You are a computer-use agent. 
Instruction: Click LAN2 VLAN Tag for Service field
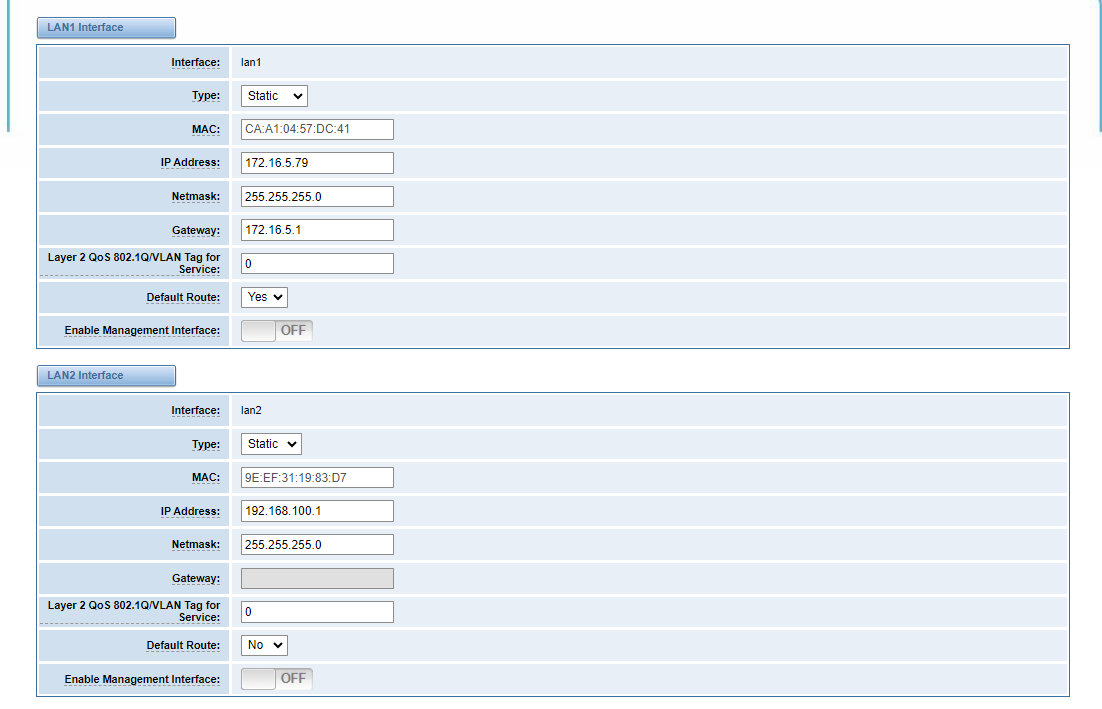(317, 611)
